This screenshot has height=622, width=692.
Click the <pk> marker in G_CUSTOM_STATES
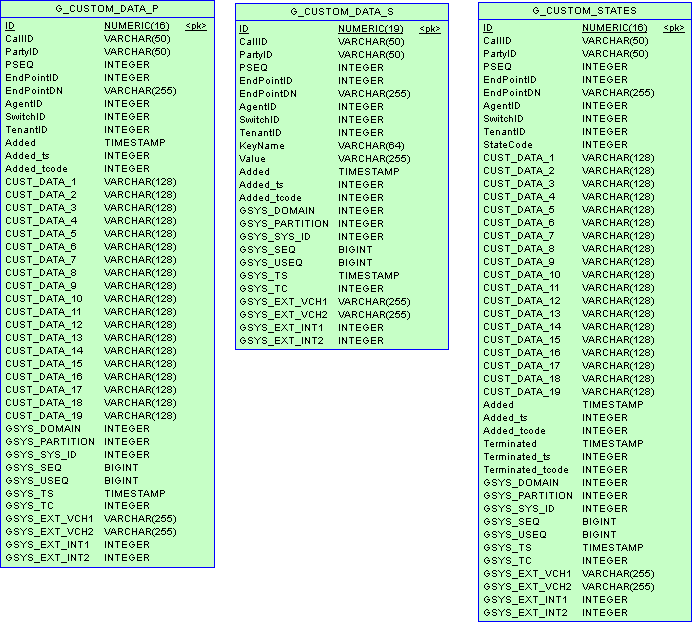click(673, 28)
